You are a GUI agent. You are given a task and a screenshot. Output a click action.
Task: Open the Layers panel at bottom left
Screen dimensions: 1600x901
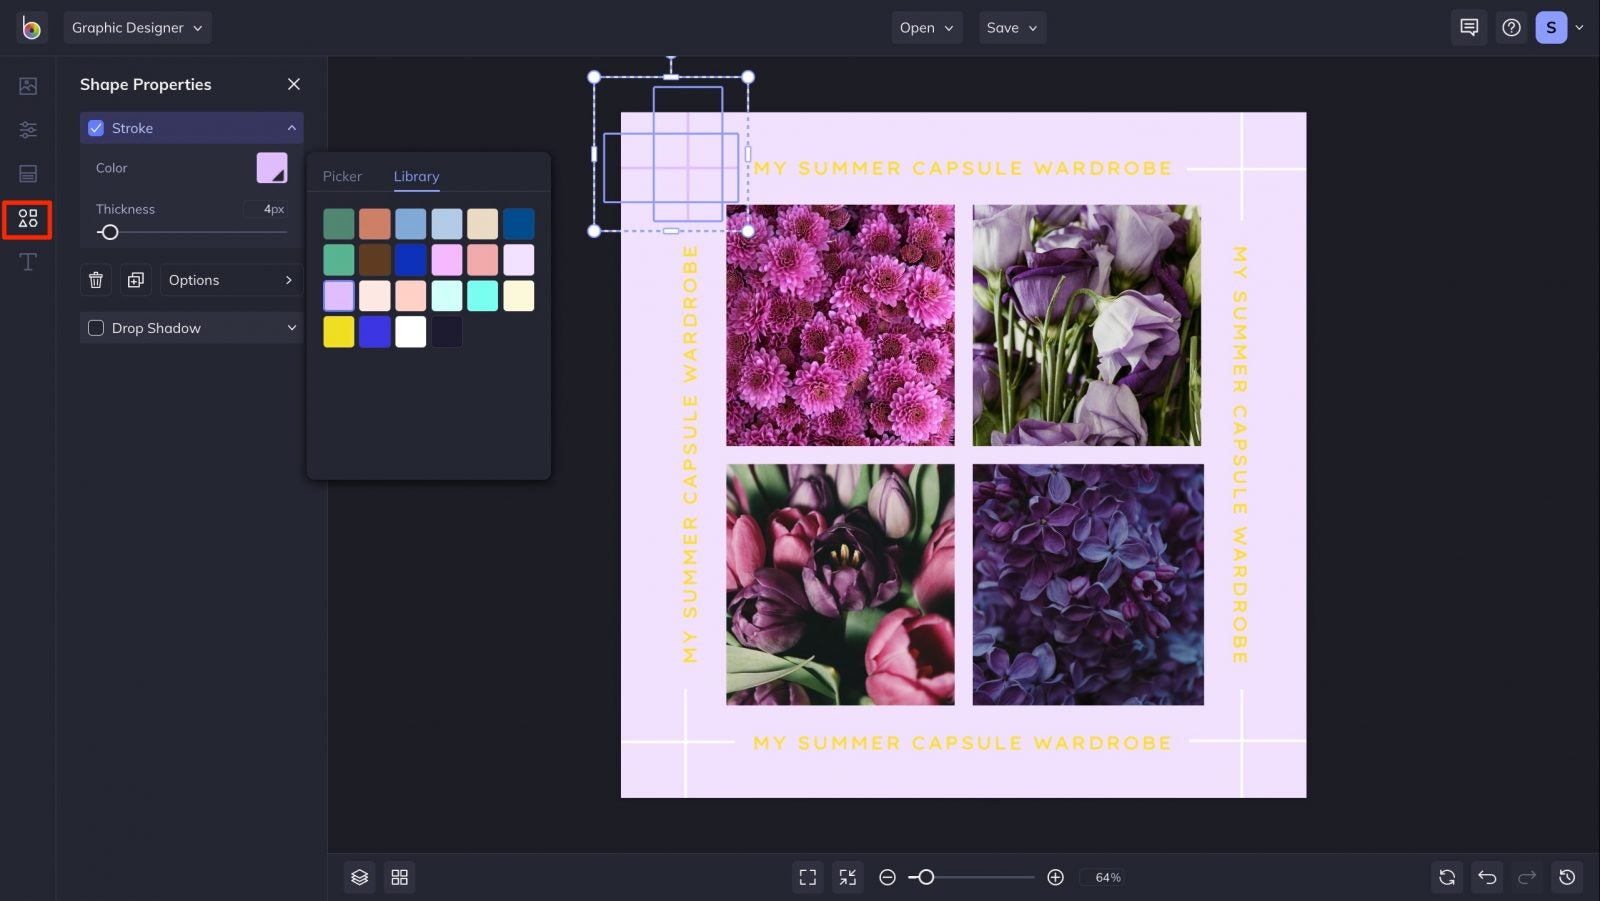click(359, 877)
